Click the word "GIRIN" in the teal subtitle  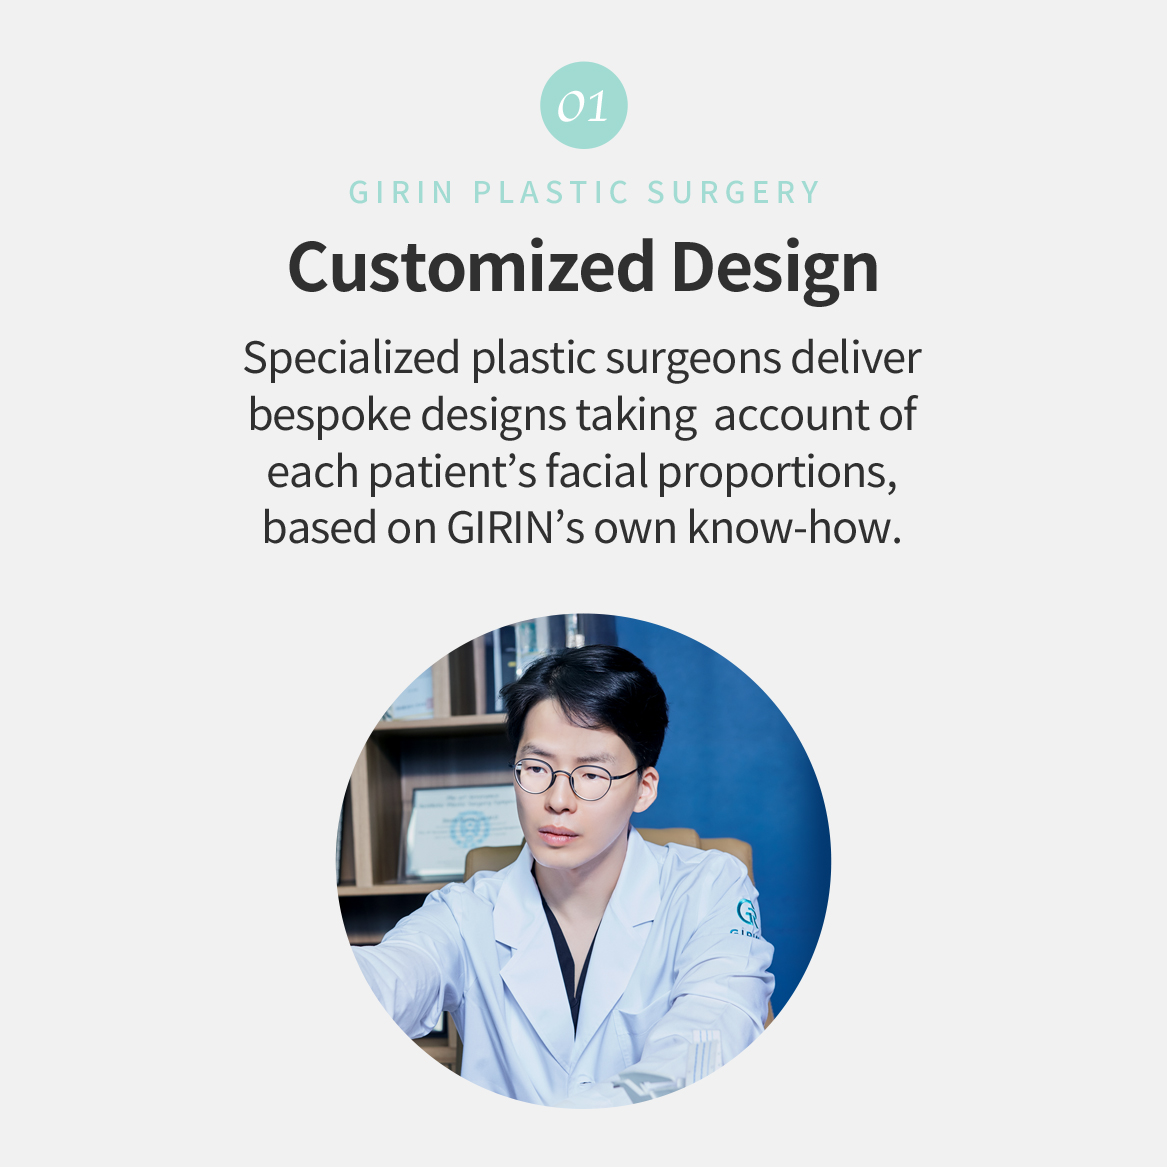tap(401, 192)
